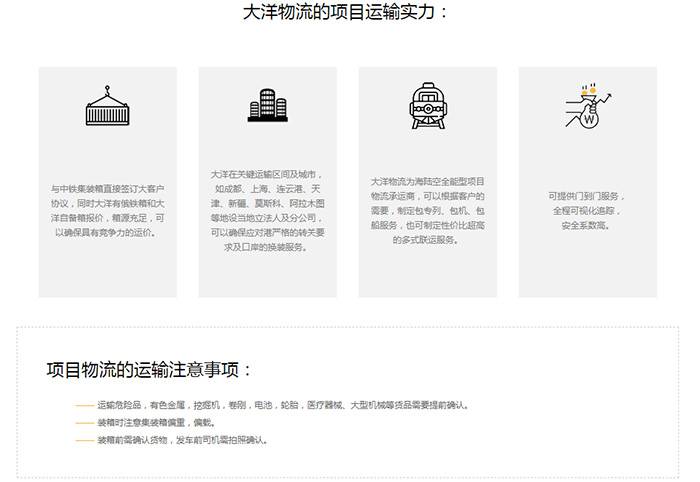Click the orange dash before 装箱时注意集装箱偏重
The width and height of the screenshot is (700, 482).
point(84,423)
